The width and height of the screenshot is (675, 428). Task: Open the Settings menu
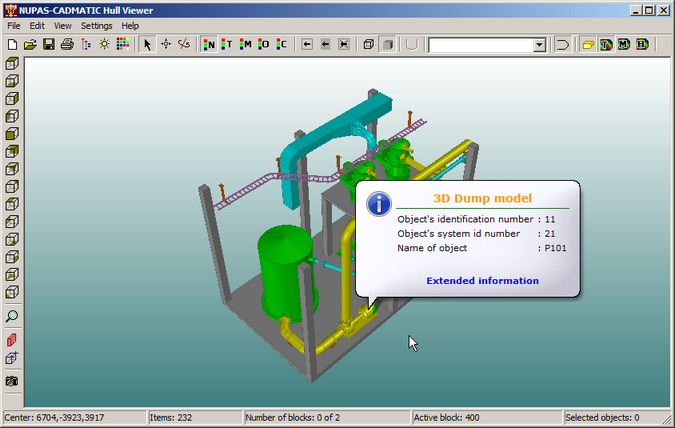(x=96, y=26)
